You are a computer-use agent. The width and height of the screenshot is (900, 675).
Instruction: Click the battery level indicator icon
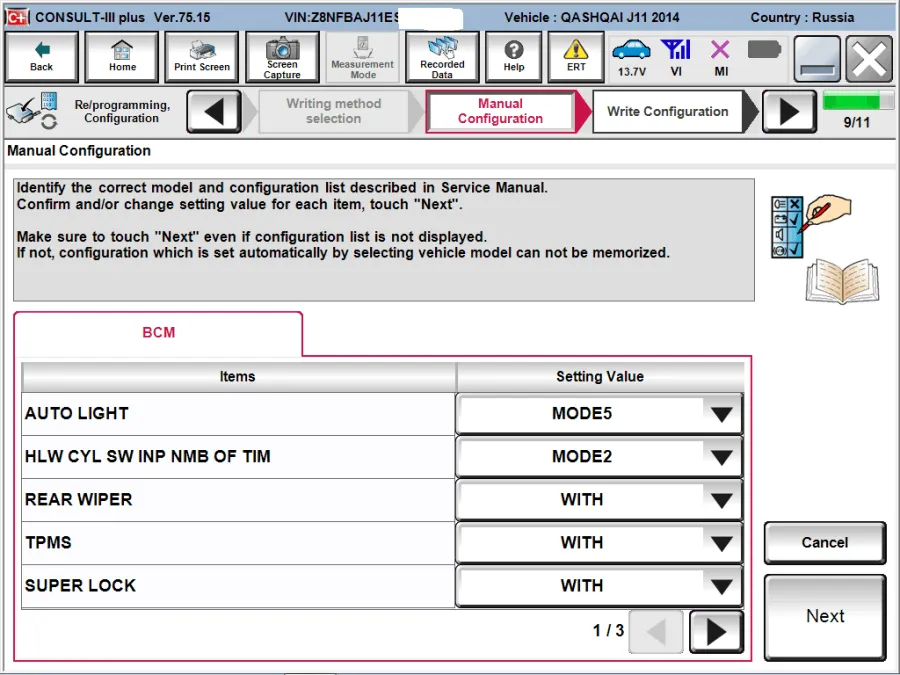[764, 50]
